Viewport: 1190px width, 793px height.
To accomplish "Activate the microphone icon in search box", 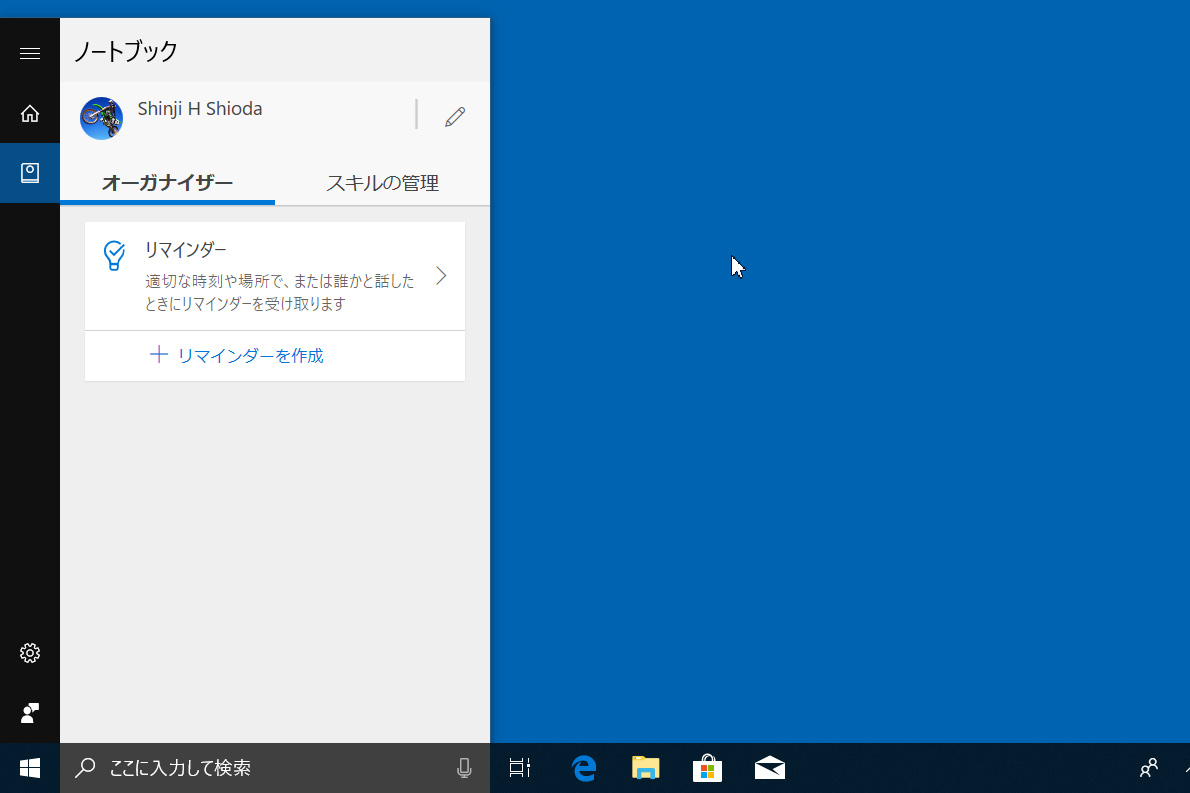I will pyautogui.click(x=464, y=768).
